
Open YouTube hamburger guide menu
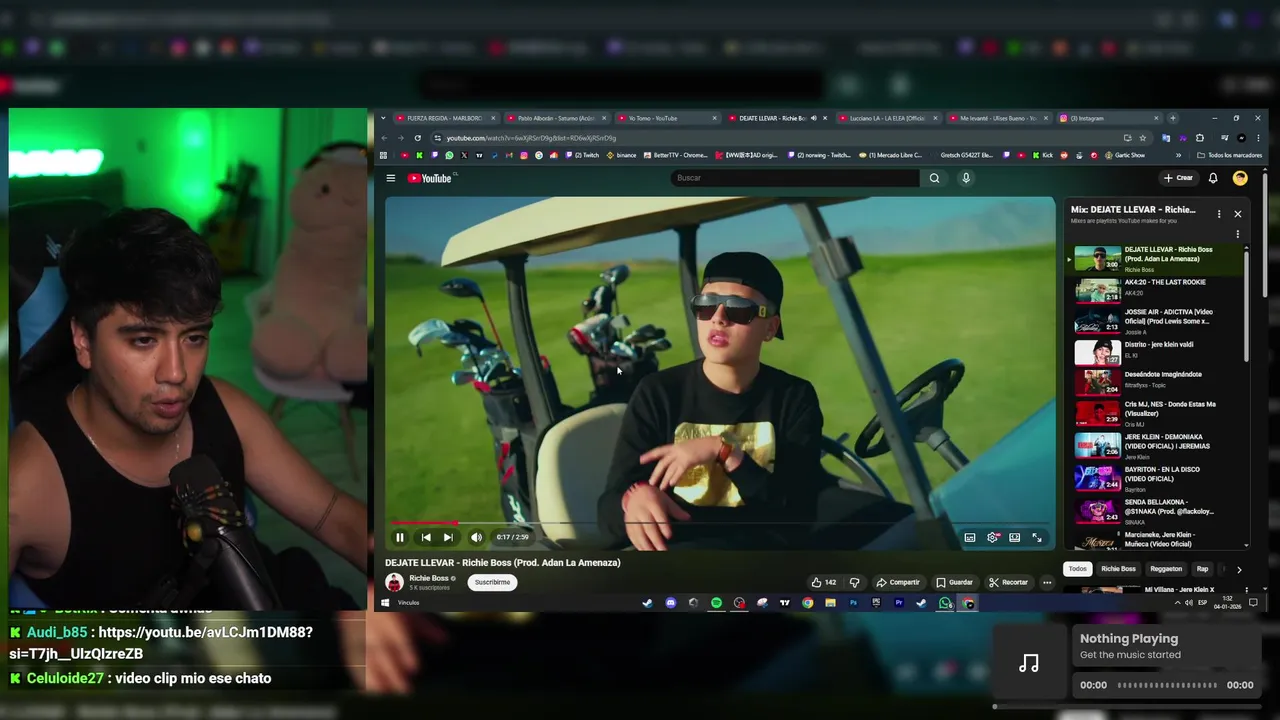click(391, 178)
